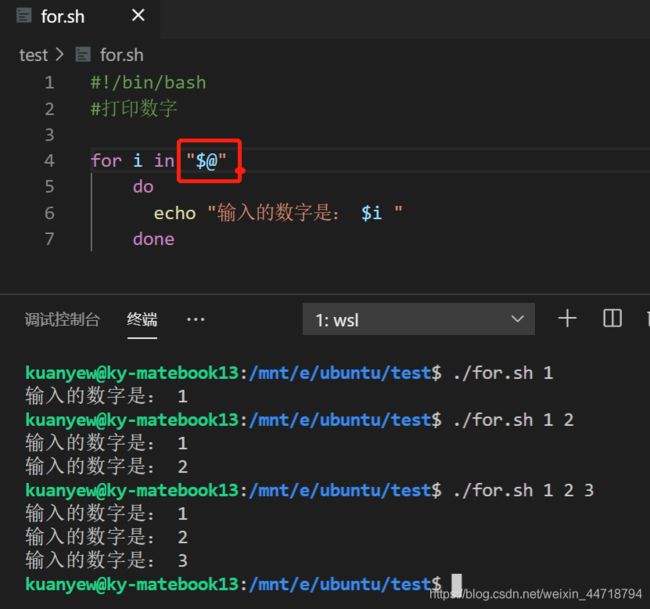Click line number 4 in the gutter

tap(49, 160)
